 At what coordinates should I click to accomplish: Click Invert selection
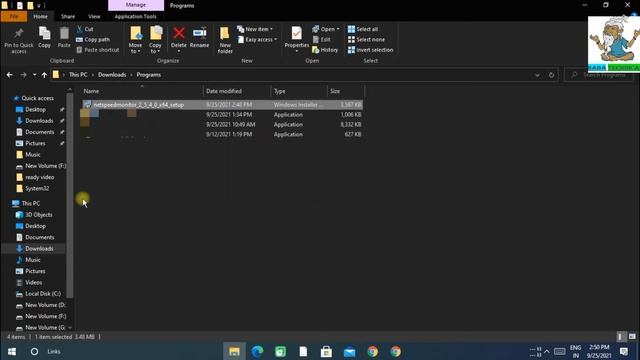click(371, 50)
